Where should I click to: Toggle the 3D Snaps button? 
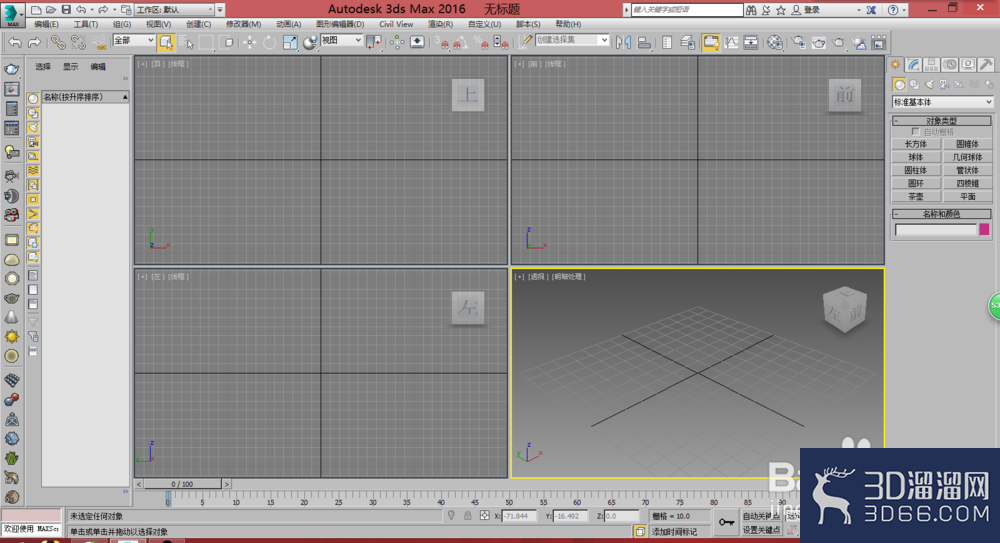[x=442, y=43]
